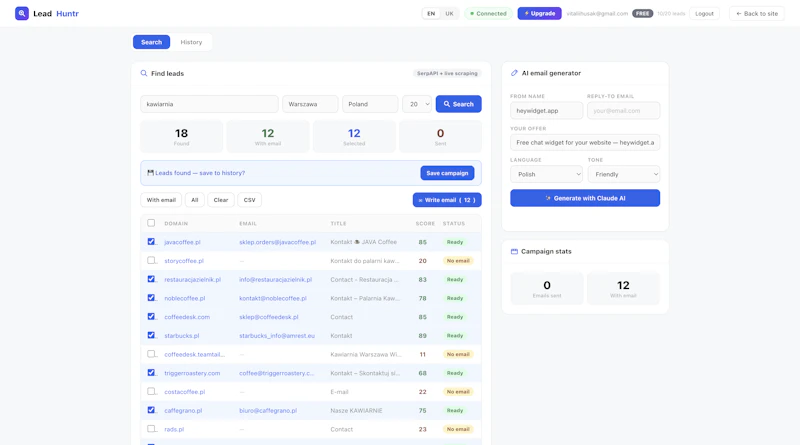Image resolution: width=800 pixels, height=445 pixels.
Task: Uncheck the triggerroastery.com row checkbox
Action: [151, 373]
